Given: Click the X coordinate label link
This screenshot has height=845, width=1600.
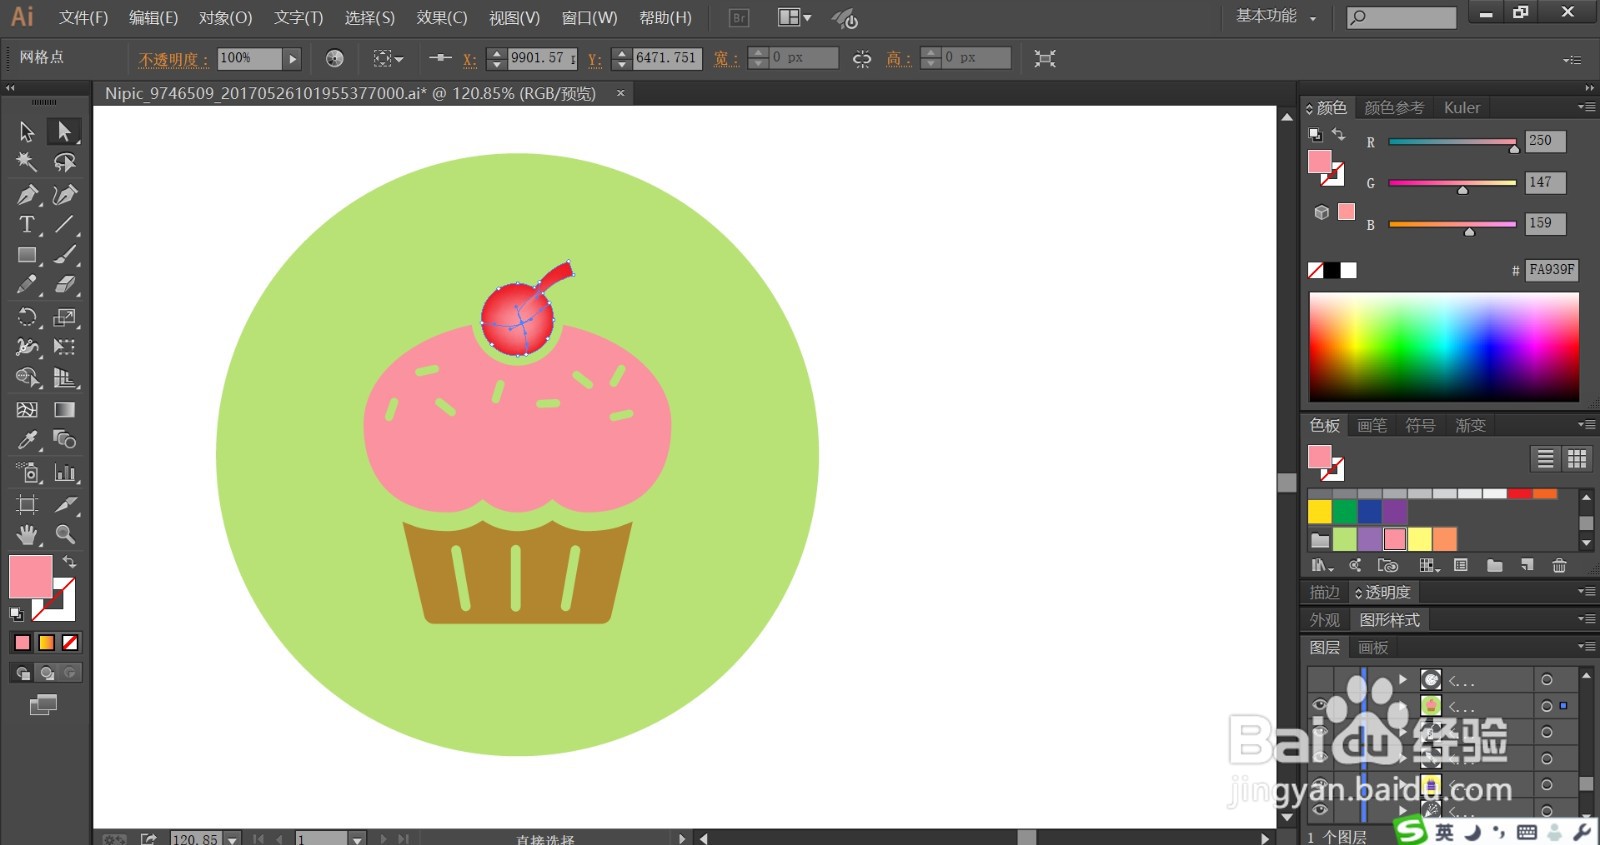Looking at the screenshot, I should point(469,60).
